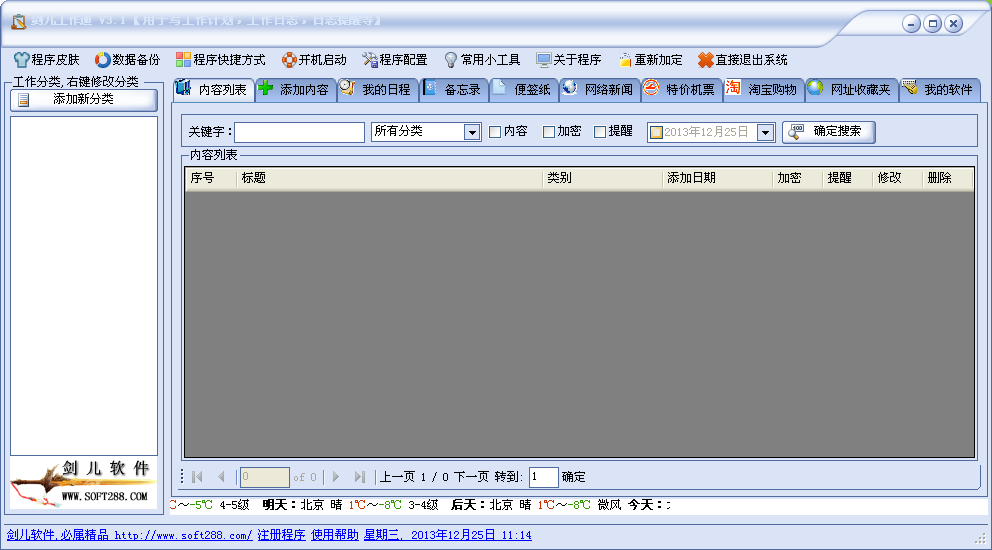Expand the 所有分类 category dropdown
The height and width of the screenshot is (550, 992).
click(x=472, y=132)
